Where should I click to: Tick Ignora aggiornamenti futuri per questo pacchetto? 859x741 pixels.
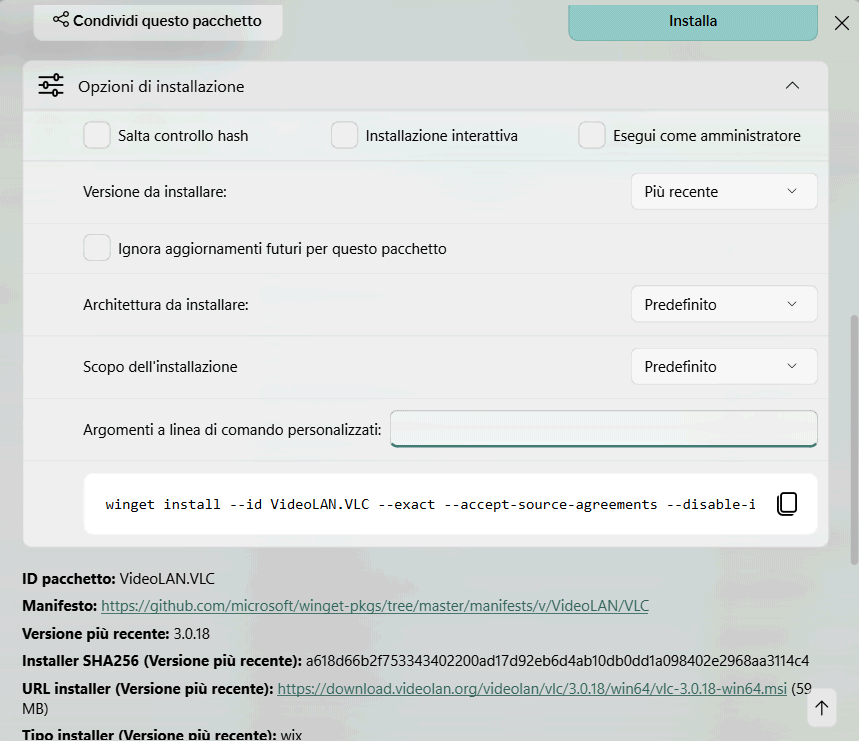[97, 248]
